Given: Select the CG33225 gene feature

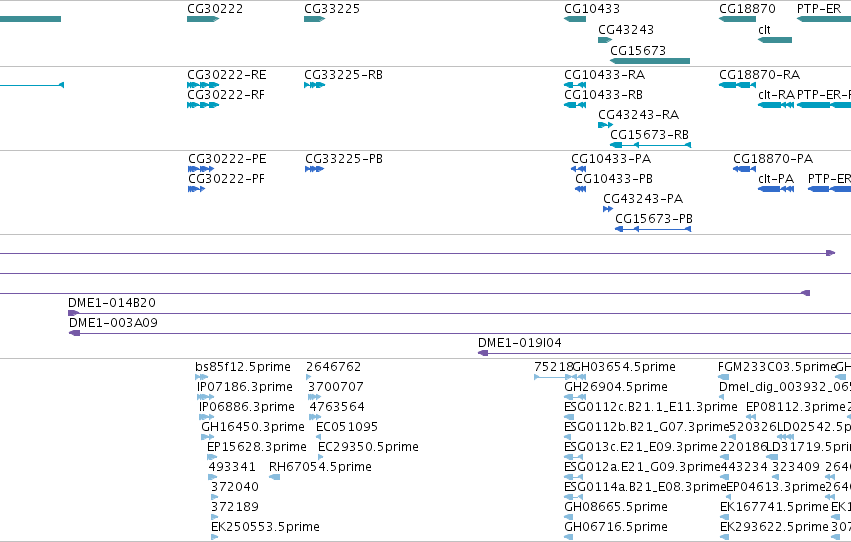Looking at the screenshot, I should (x=314, y=19).
